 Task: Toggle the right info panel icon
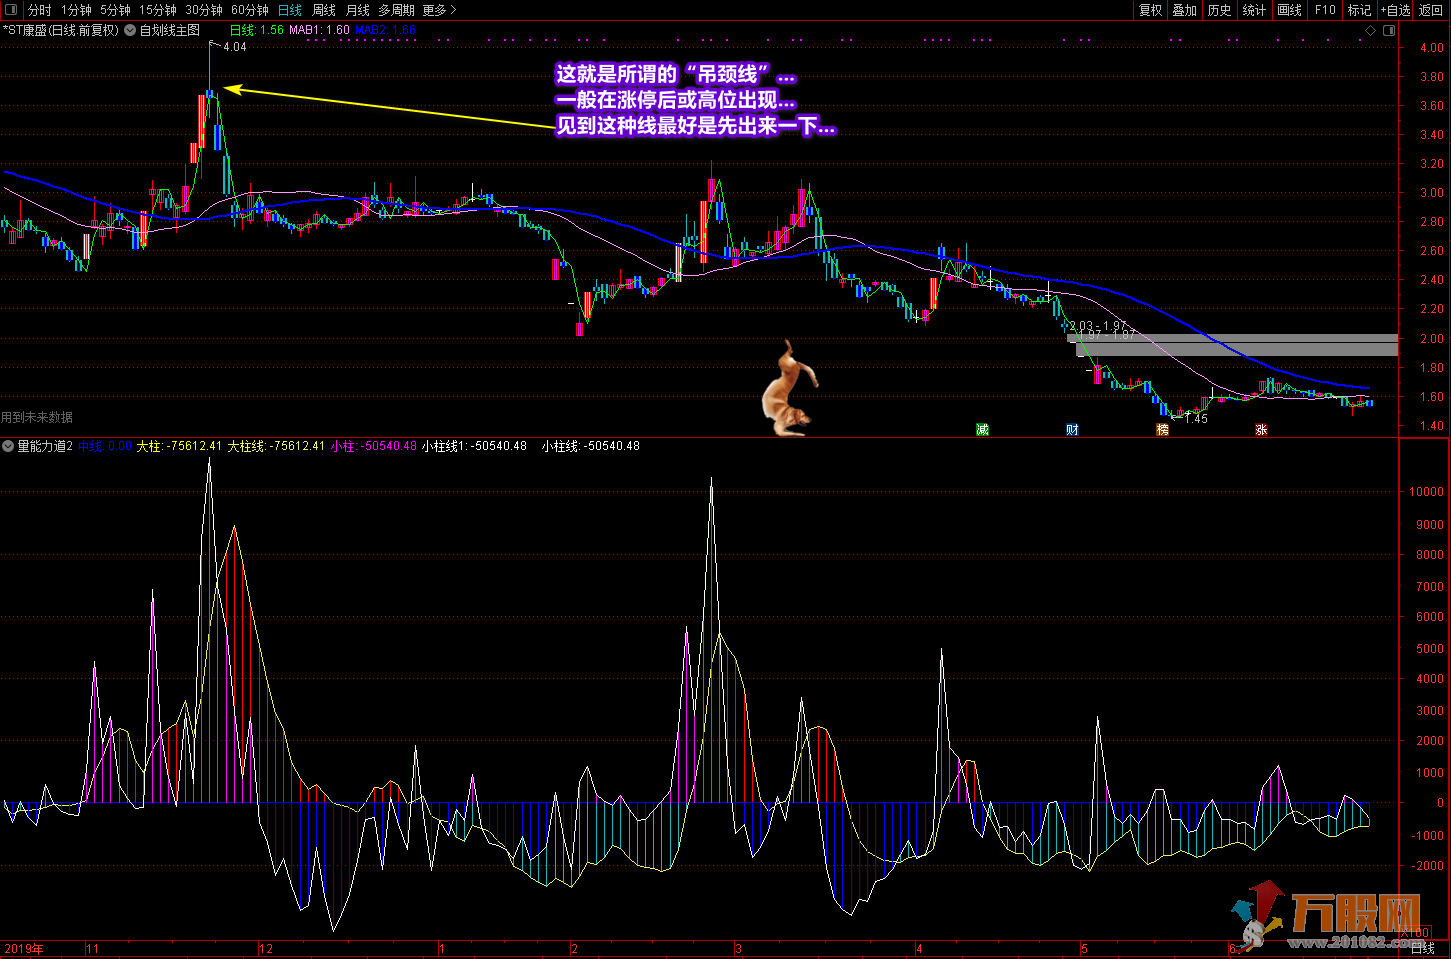pyautogui.click(x=1389, y=30)
